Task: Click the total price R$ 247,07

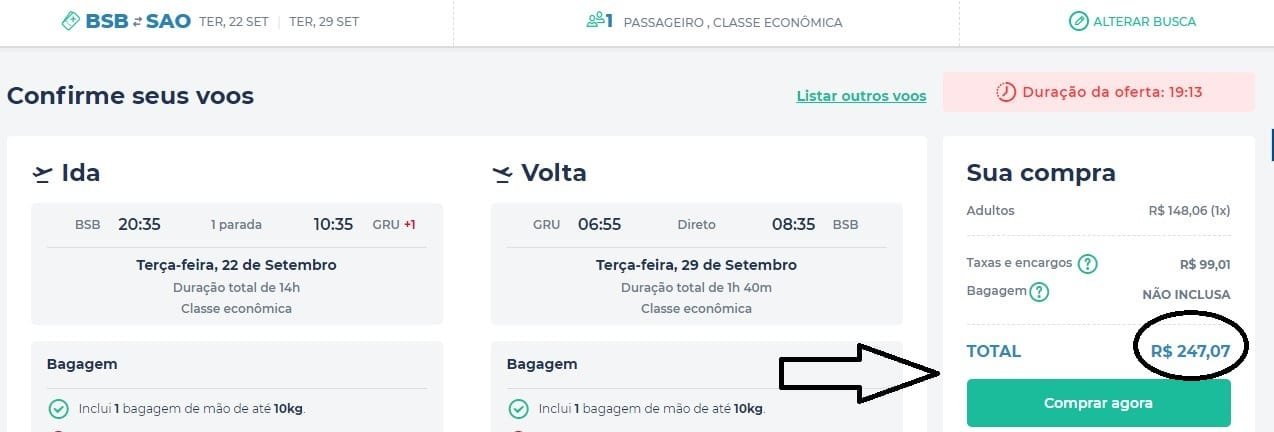Action: click(x=1190, y=351)
